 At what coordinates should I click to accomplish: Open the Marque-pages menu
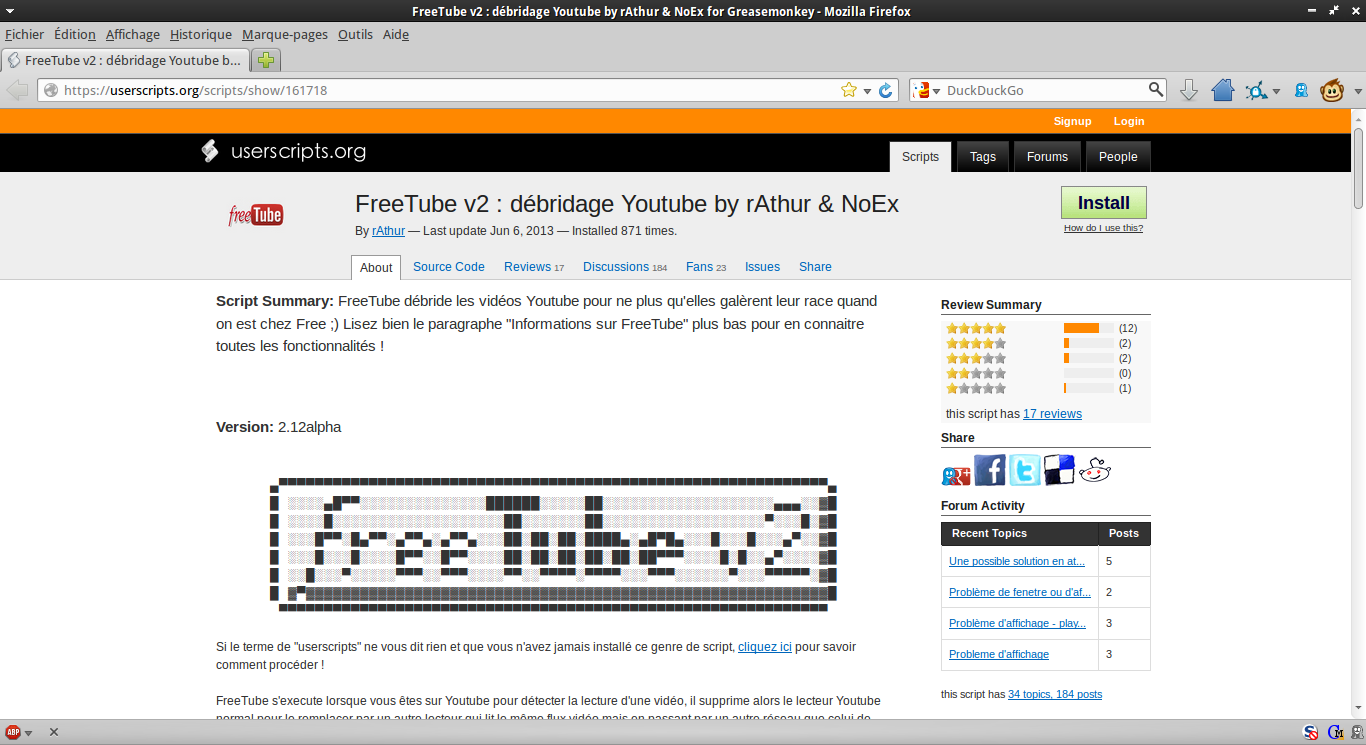click(284, 34)
